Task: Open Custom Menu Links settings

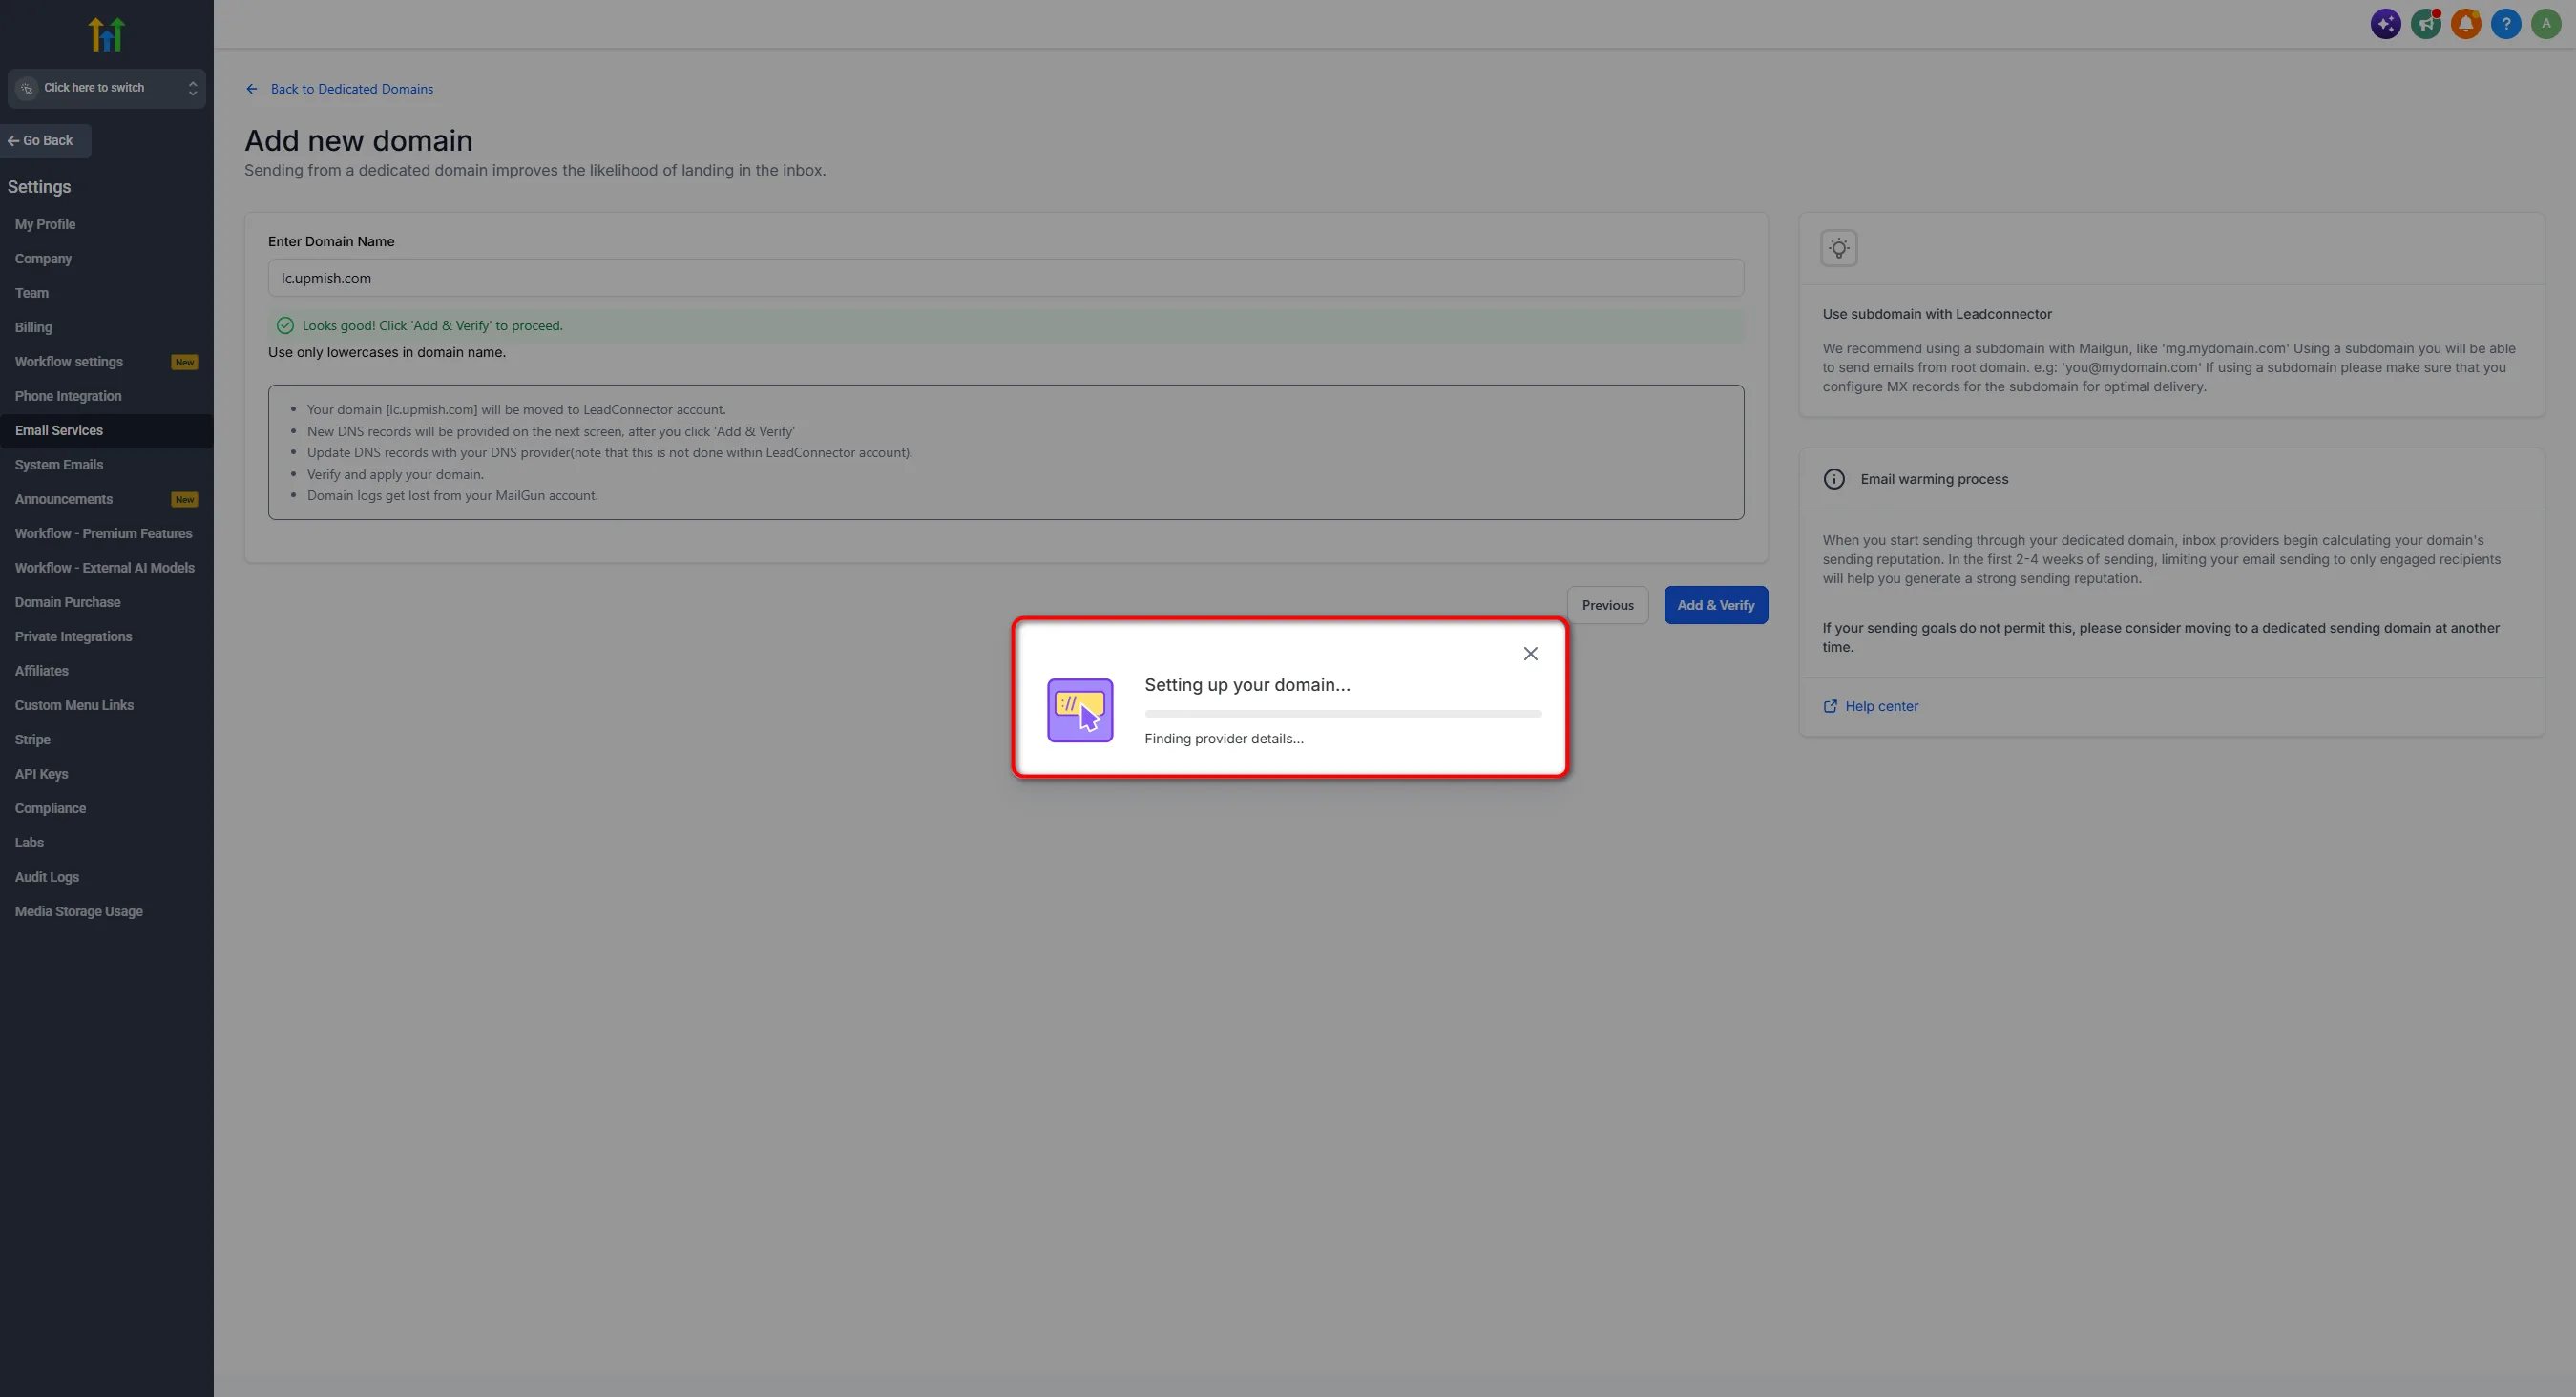Action: pos(106,705)
